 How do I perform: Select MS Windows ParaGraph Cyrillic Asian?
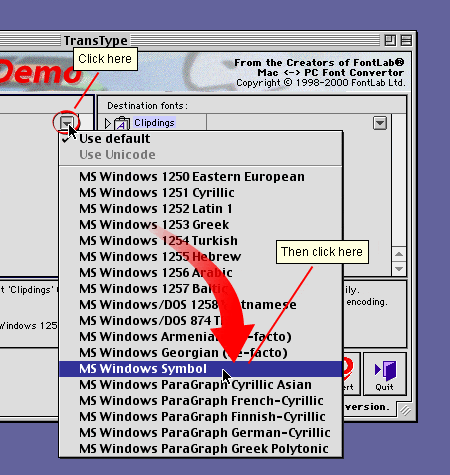(201, 385)
